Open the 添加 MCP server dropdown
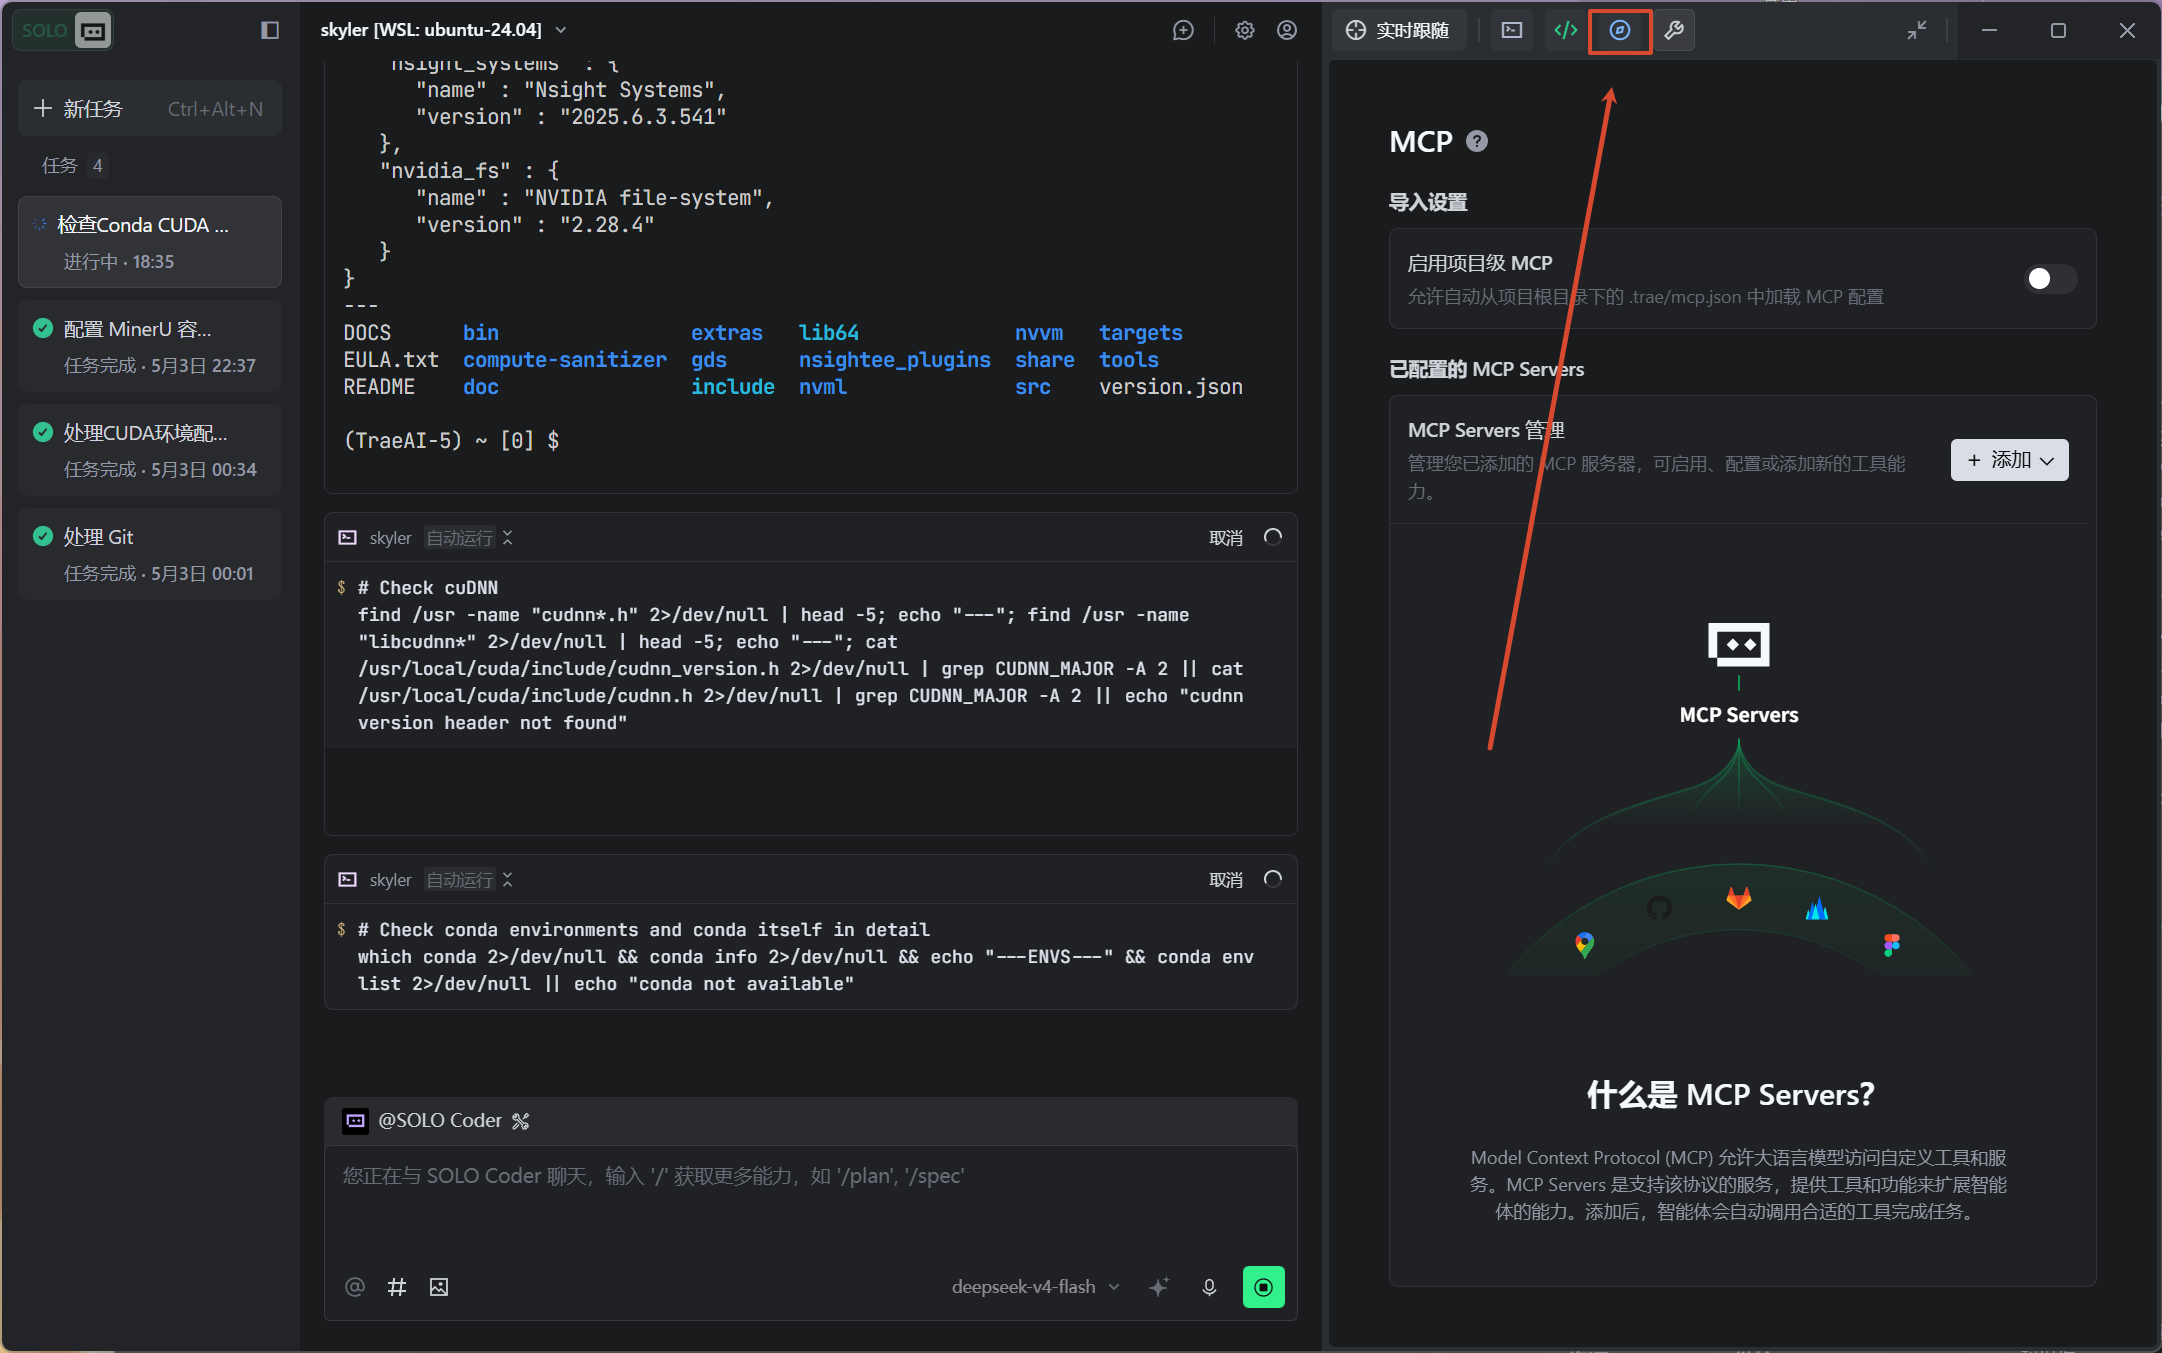This screenshot has height=1353, width=2162. 2010,460
